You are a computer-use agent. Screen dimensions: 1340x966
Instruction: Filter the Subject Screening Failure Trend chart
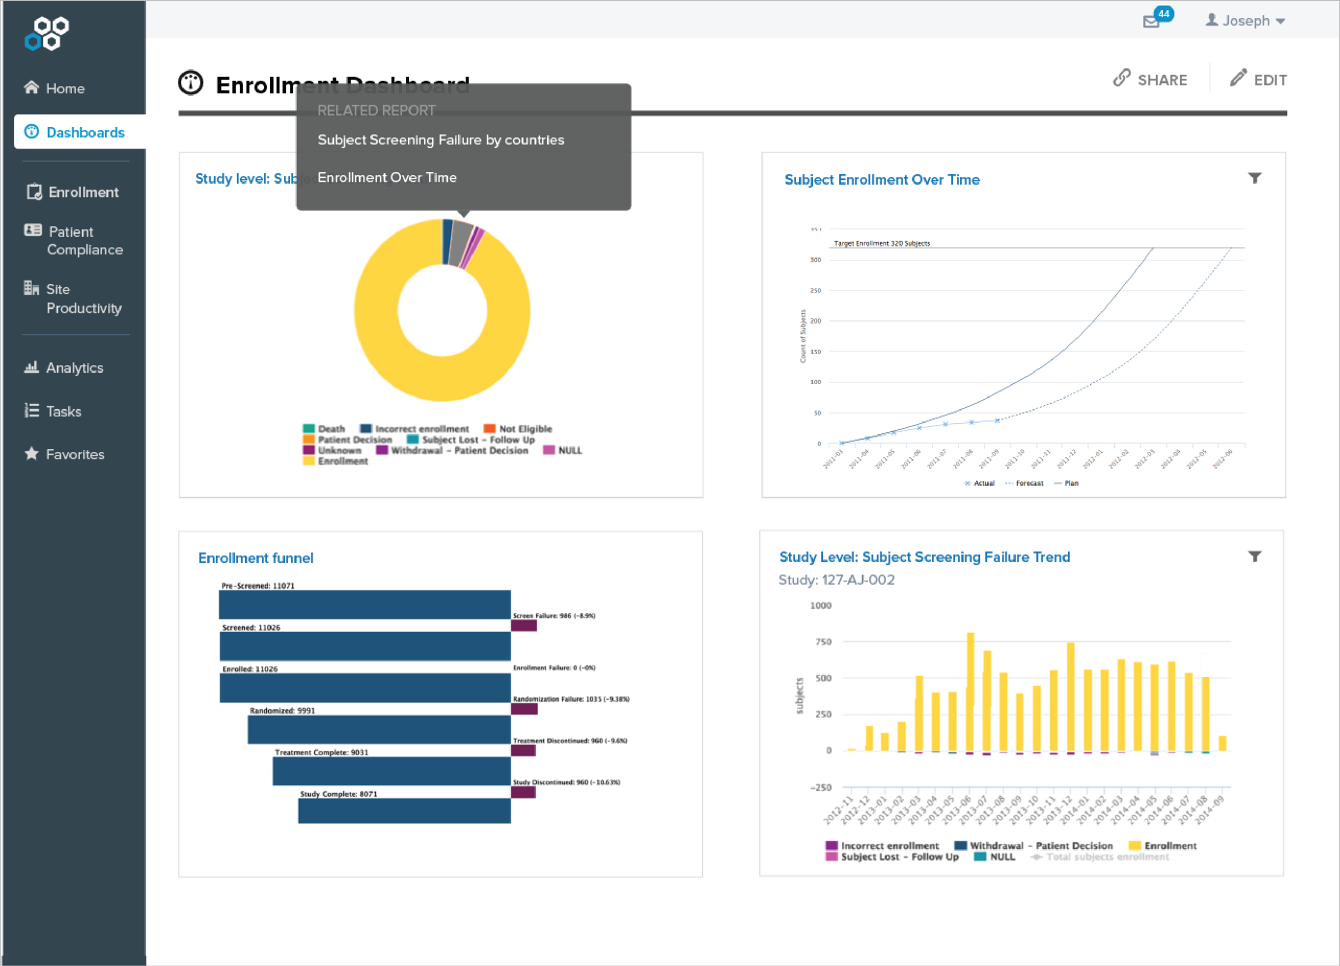pyautogui.click(x=1255, y=556)
